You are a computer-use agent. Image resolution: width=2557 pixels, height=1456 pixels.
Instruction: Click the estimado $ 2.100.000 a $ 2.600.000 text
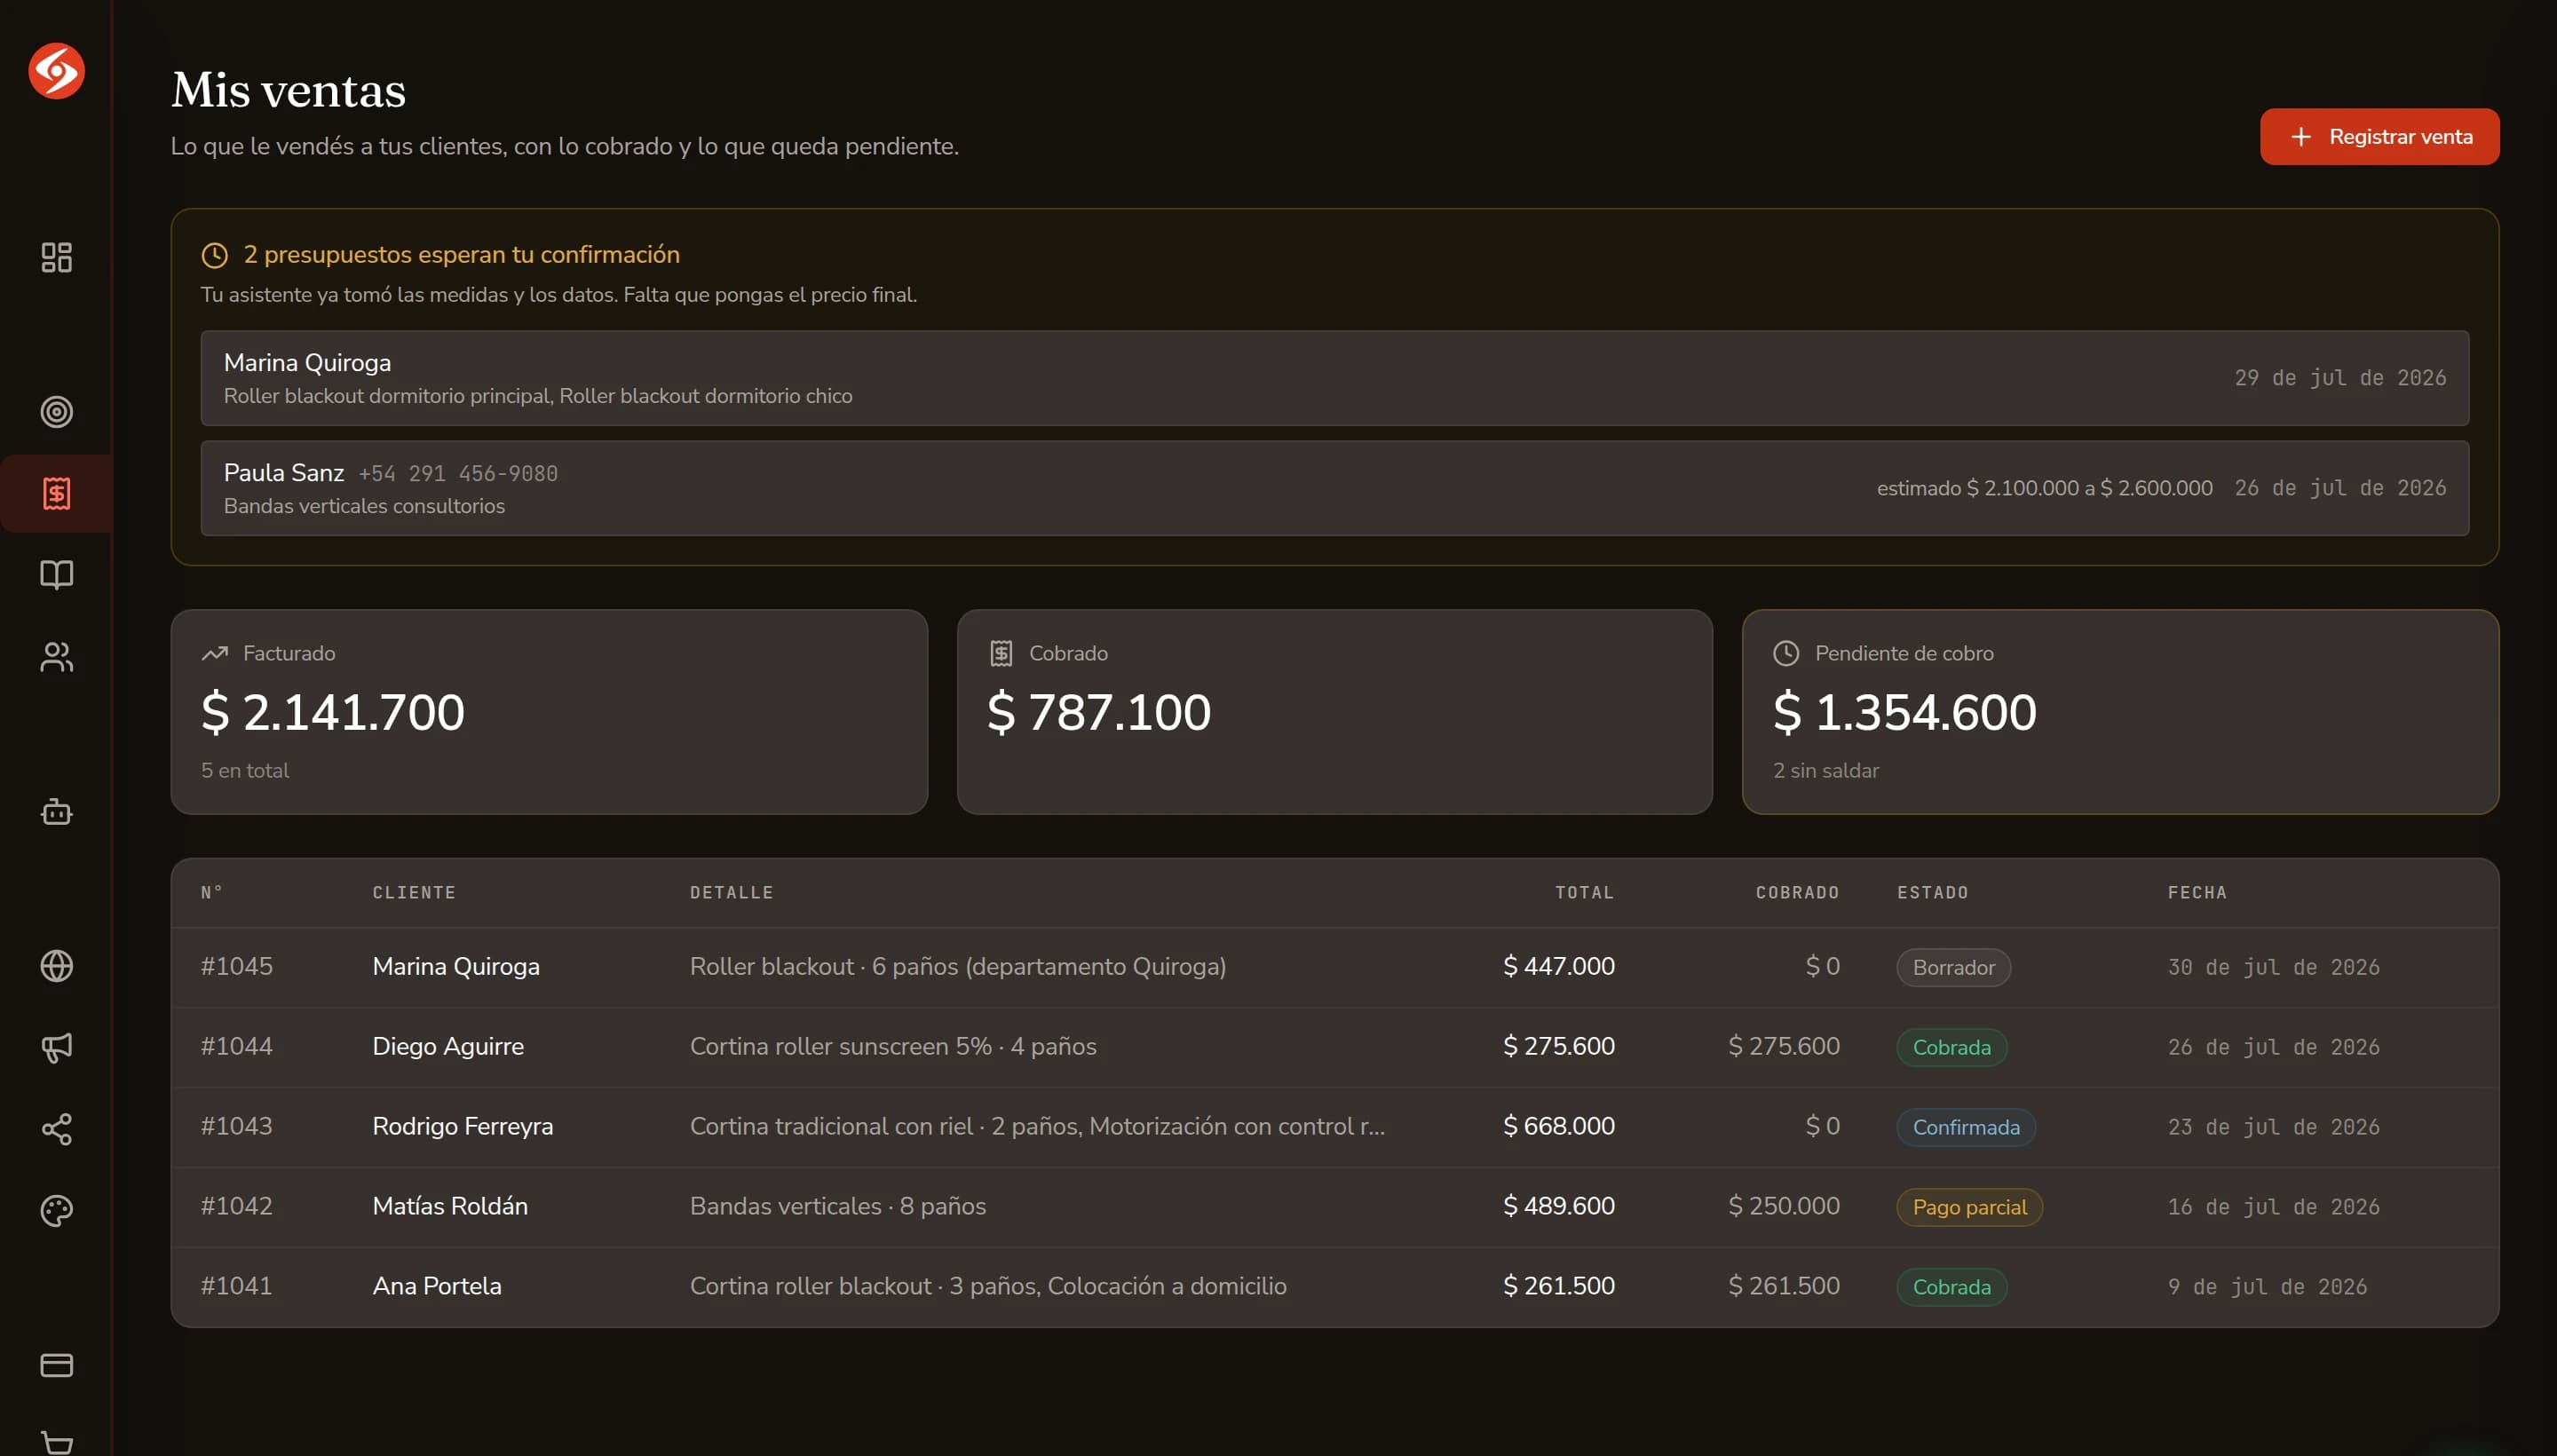(2044, 488)
